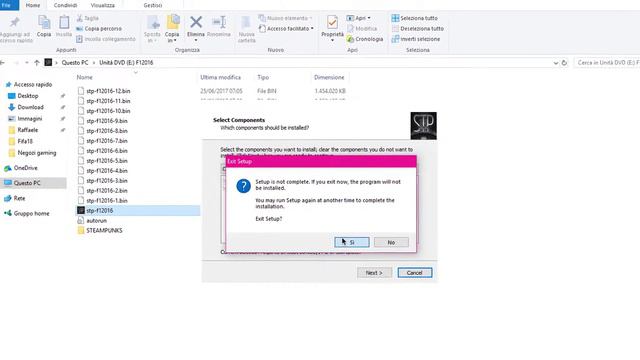The image size is (640, 360).
Task: Click Questo PC in the address breadcrumb
Action: pos(75,63)
